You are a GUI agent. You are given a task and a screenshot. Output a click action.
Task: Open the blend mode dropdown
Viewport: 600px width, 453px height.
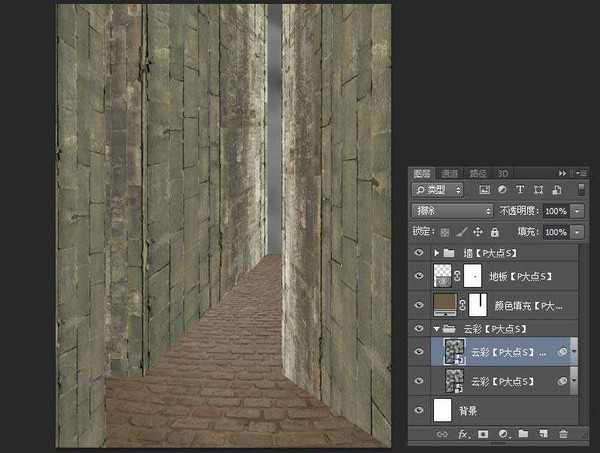(x=450, y=211)
